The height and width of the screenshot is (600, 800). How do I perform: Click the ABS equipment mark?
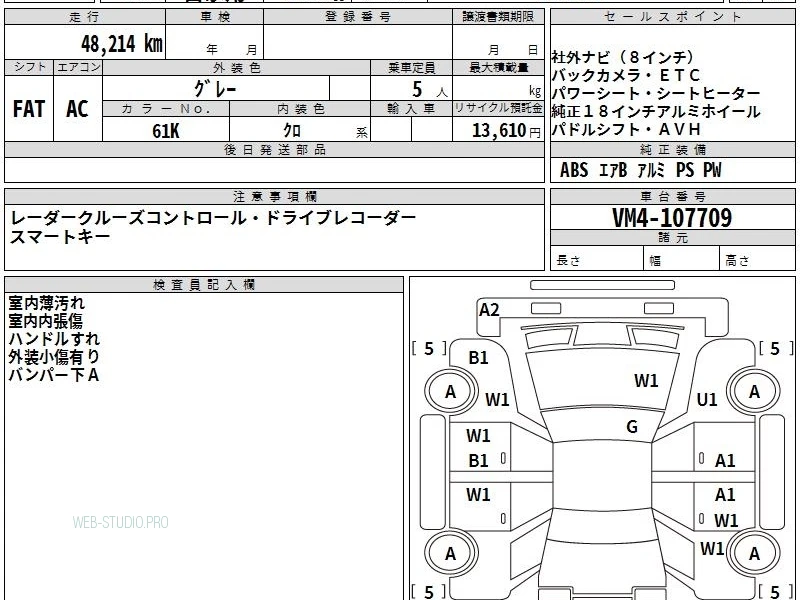click(574, 170)
